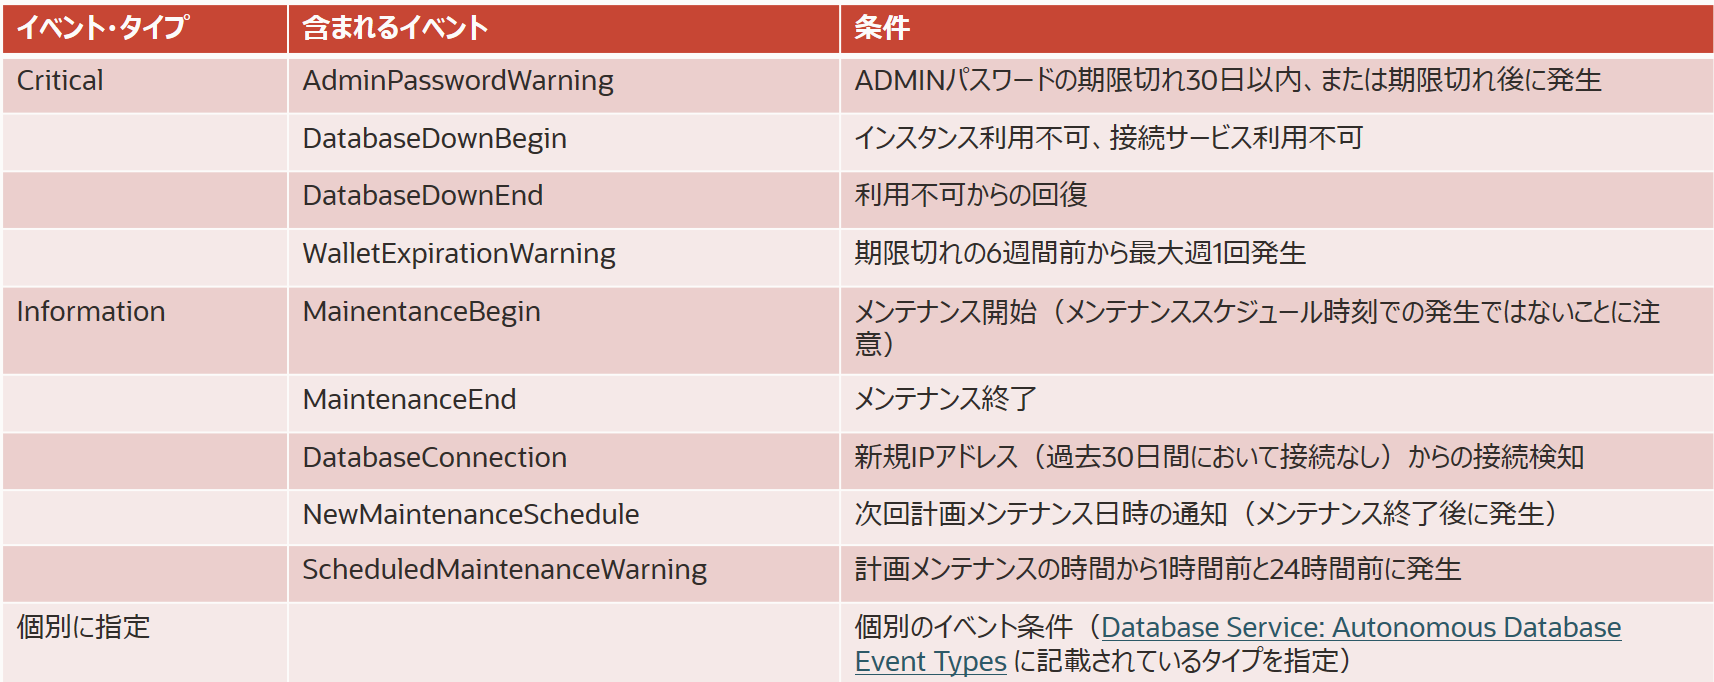This screenshot has width=1714, height=682.
Task: Click the 条件 column header
Action: [x=882, y=28]
